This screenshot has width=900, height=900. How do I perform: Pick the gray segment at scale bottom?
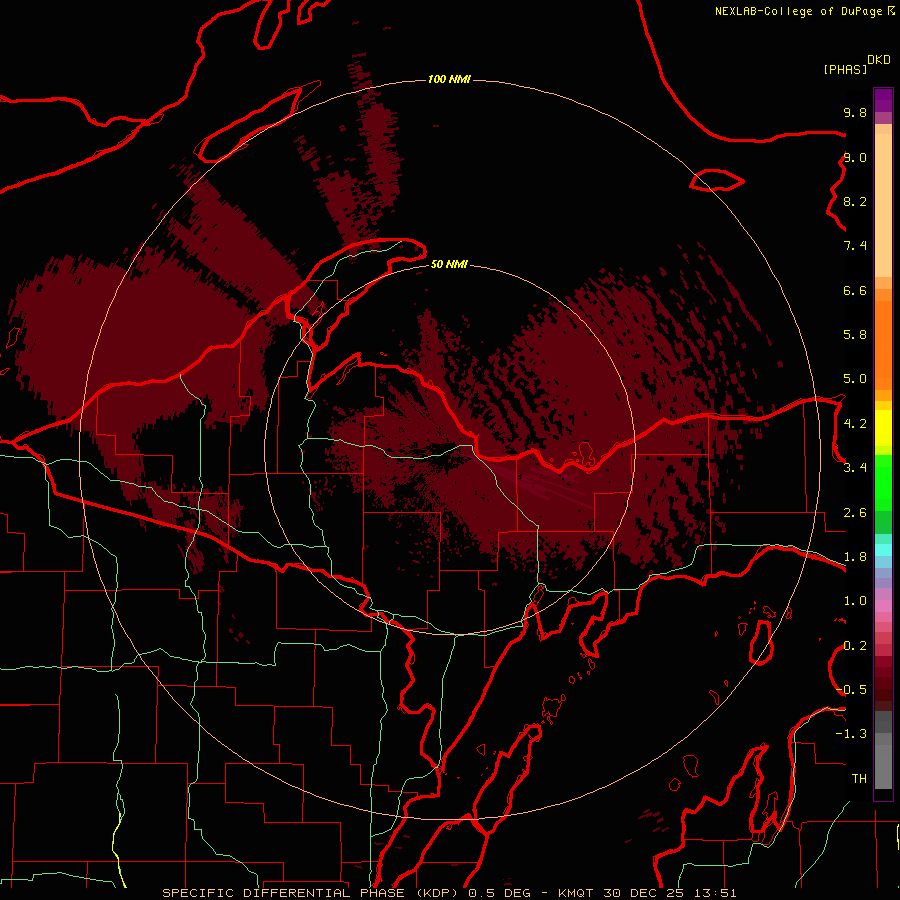click(883, 766)
